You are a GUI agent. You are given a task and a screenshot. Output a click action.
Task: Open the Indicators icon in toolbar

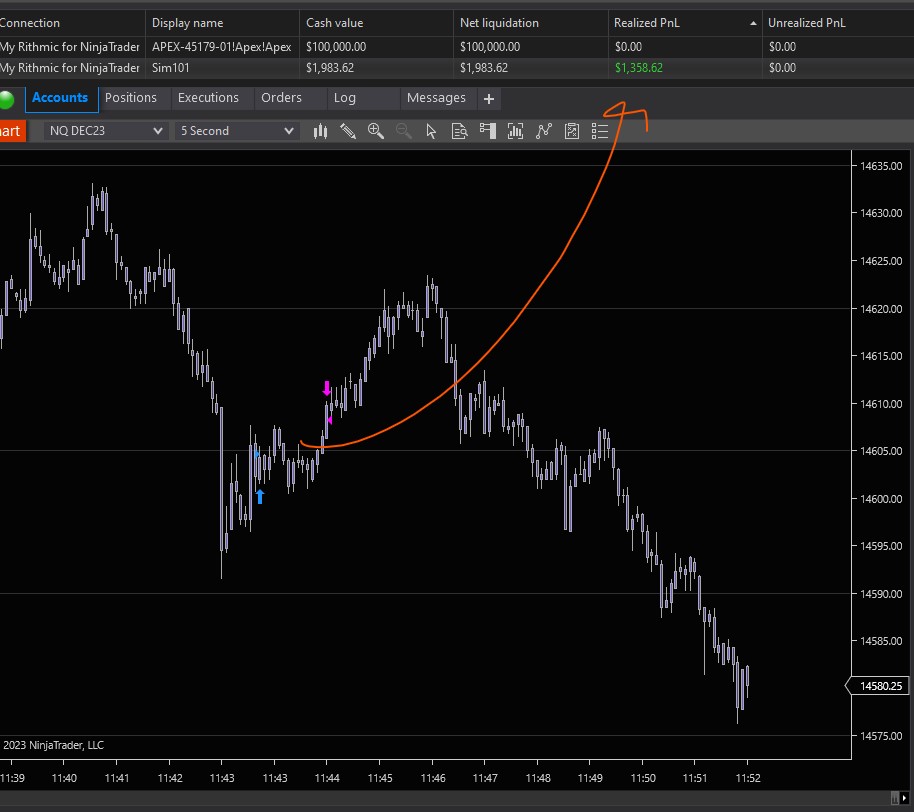(x=516, y=131)
